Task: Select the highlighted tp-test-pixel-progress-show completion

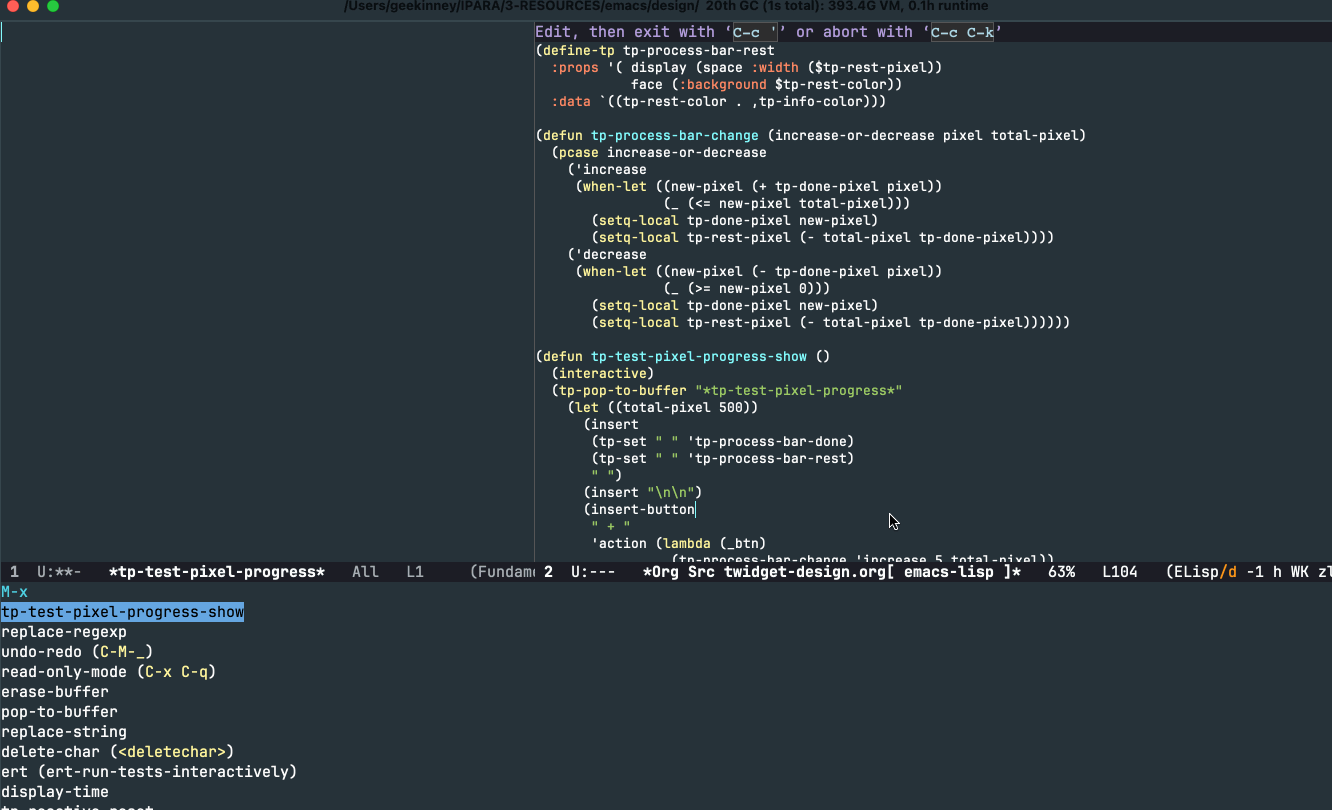Action: 122,611
